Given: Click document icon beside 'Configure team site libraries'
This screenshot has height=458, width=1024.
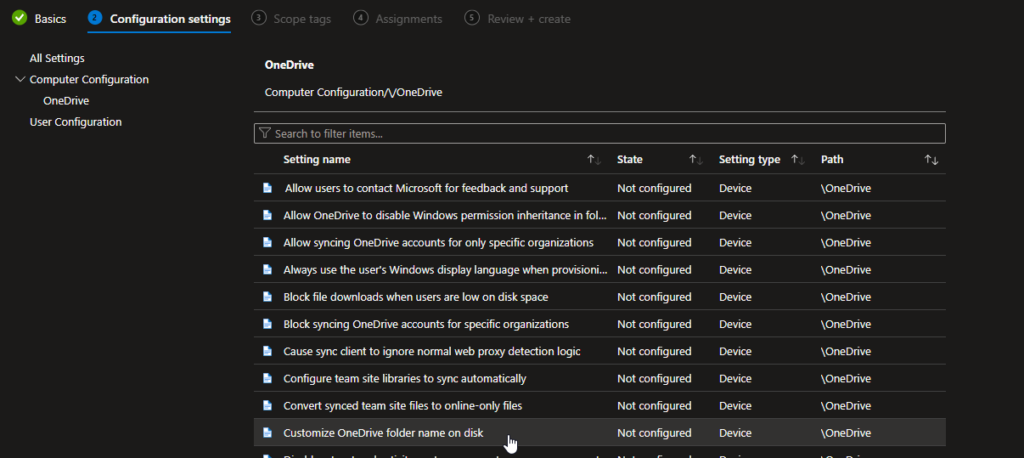Looking at the screenshot, I should pos(267,379).
